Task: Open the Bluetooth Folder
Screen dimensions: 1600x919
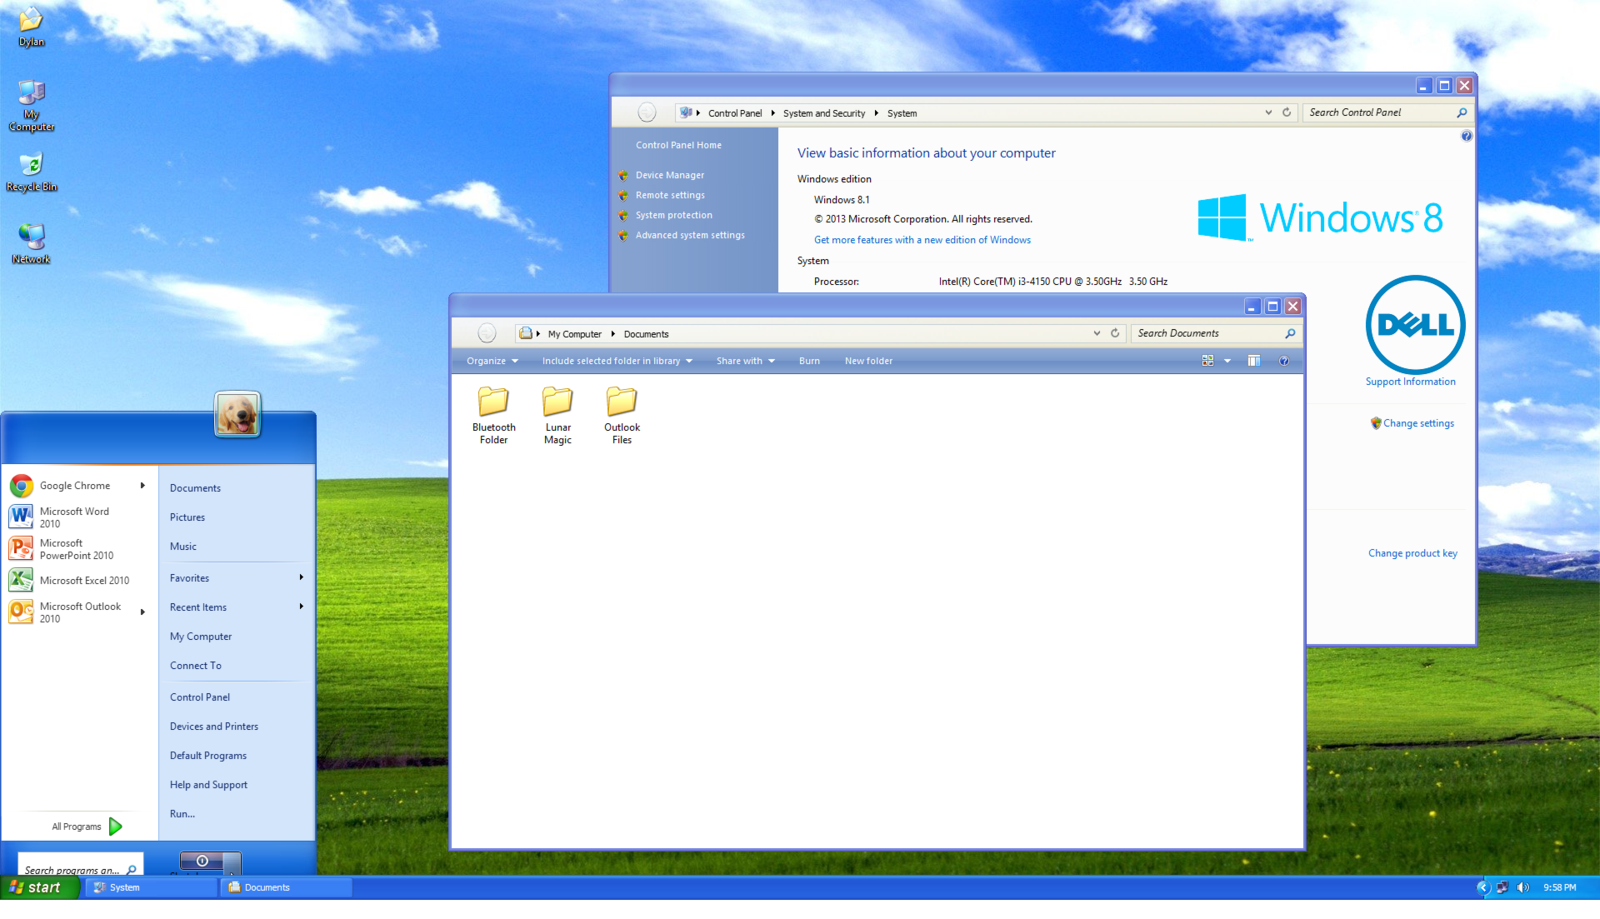Action: pos(494,415)
